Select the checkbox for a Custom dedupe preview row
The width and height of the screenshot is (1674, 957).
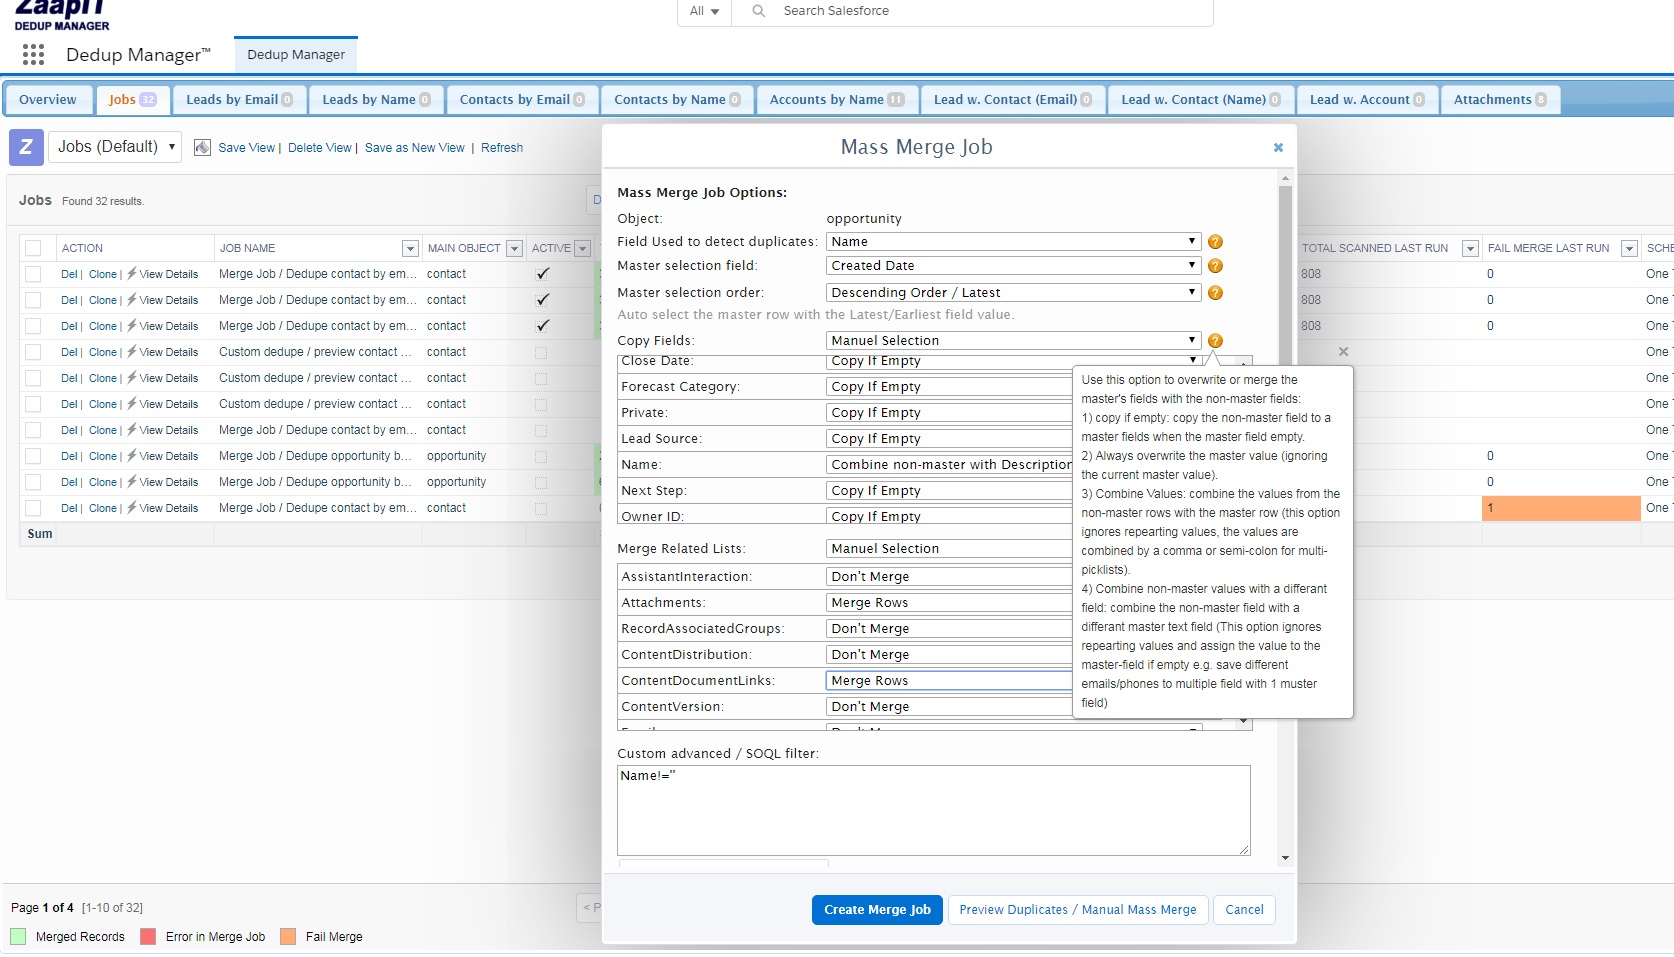click(x=34, y=352)
